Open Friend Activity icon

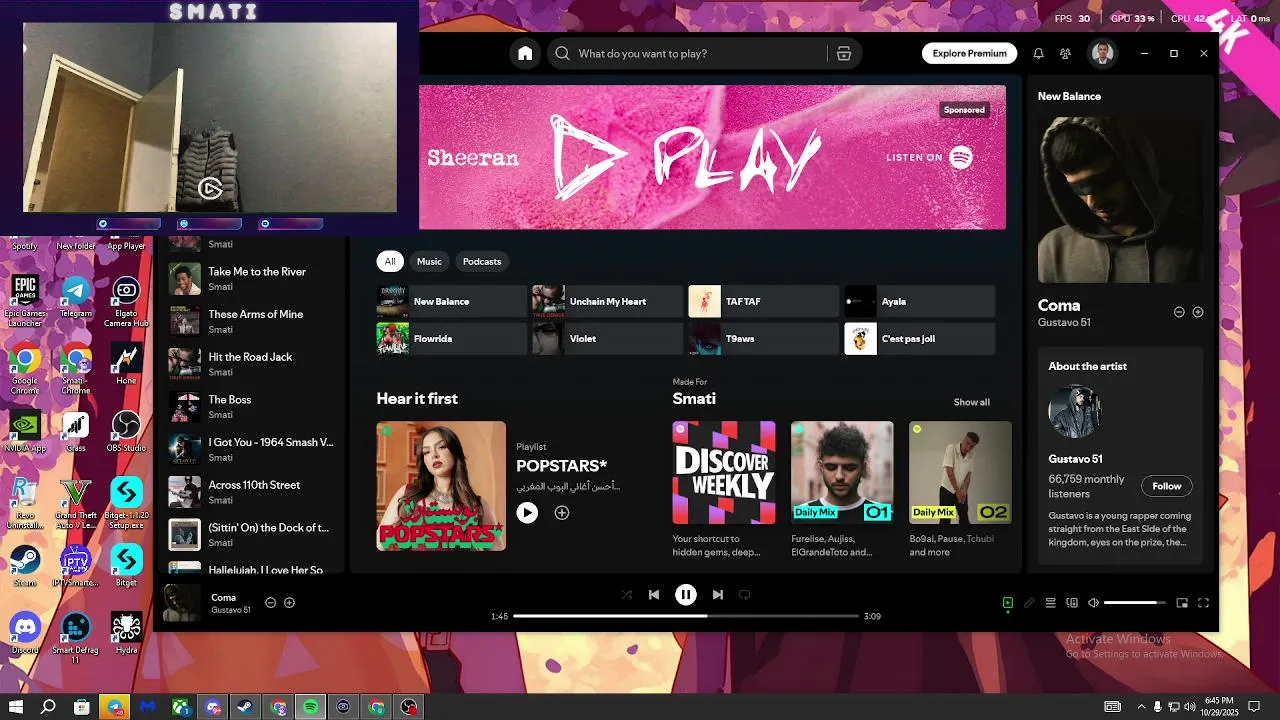[1065, 54]
